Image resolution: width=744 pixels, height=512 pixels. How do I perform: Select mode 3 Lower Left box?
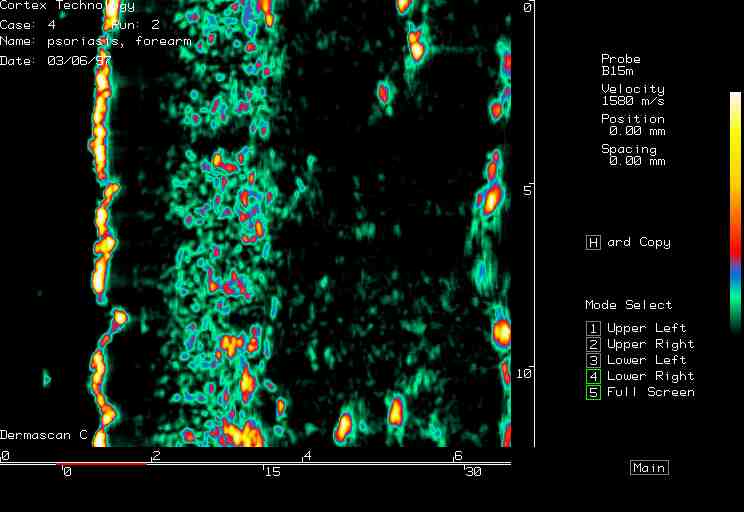(593, 360)
